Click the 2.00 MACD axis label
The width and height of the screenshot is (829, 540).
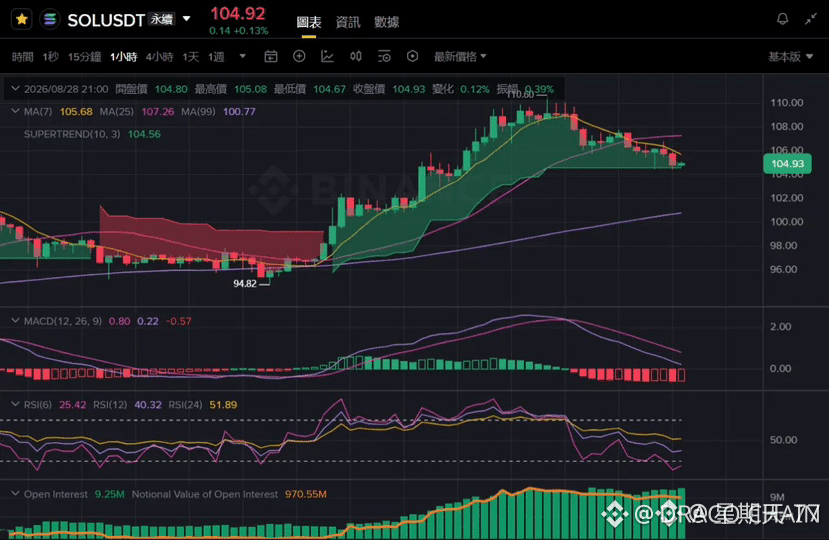click(781, 326)
